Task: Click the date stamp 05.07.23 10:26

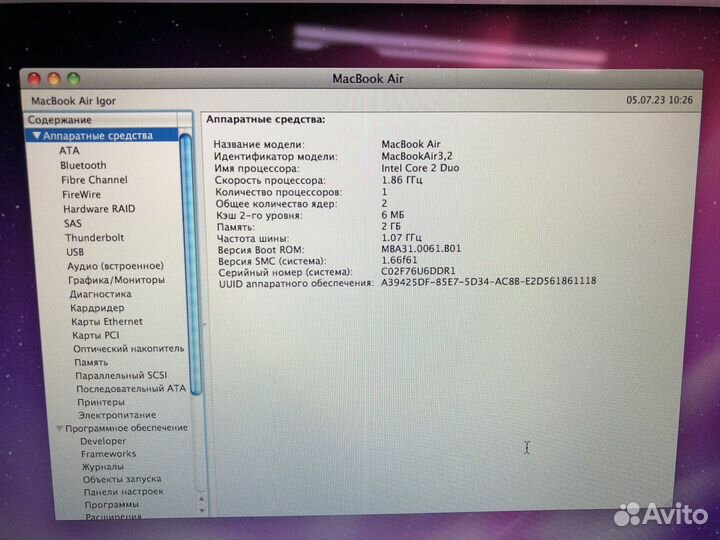Action: [659, 100]
